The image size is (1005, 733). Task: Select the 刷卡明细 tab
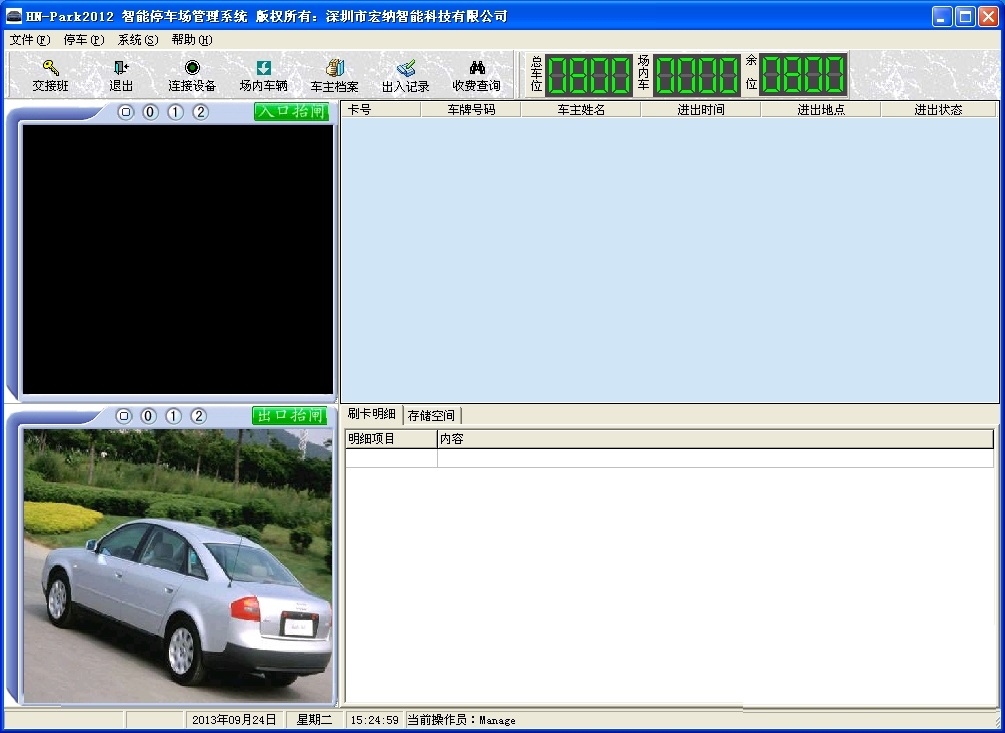[371, 414]
